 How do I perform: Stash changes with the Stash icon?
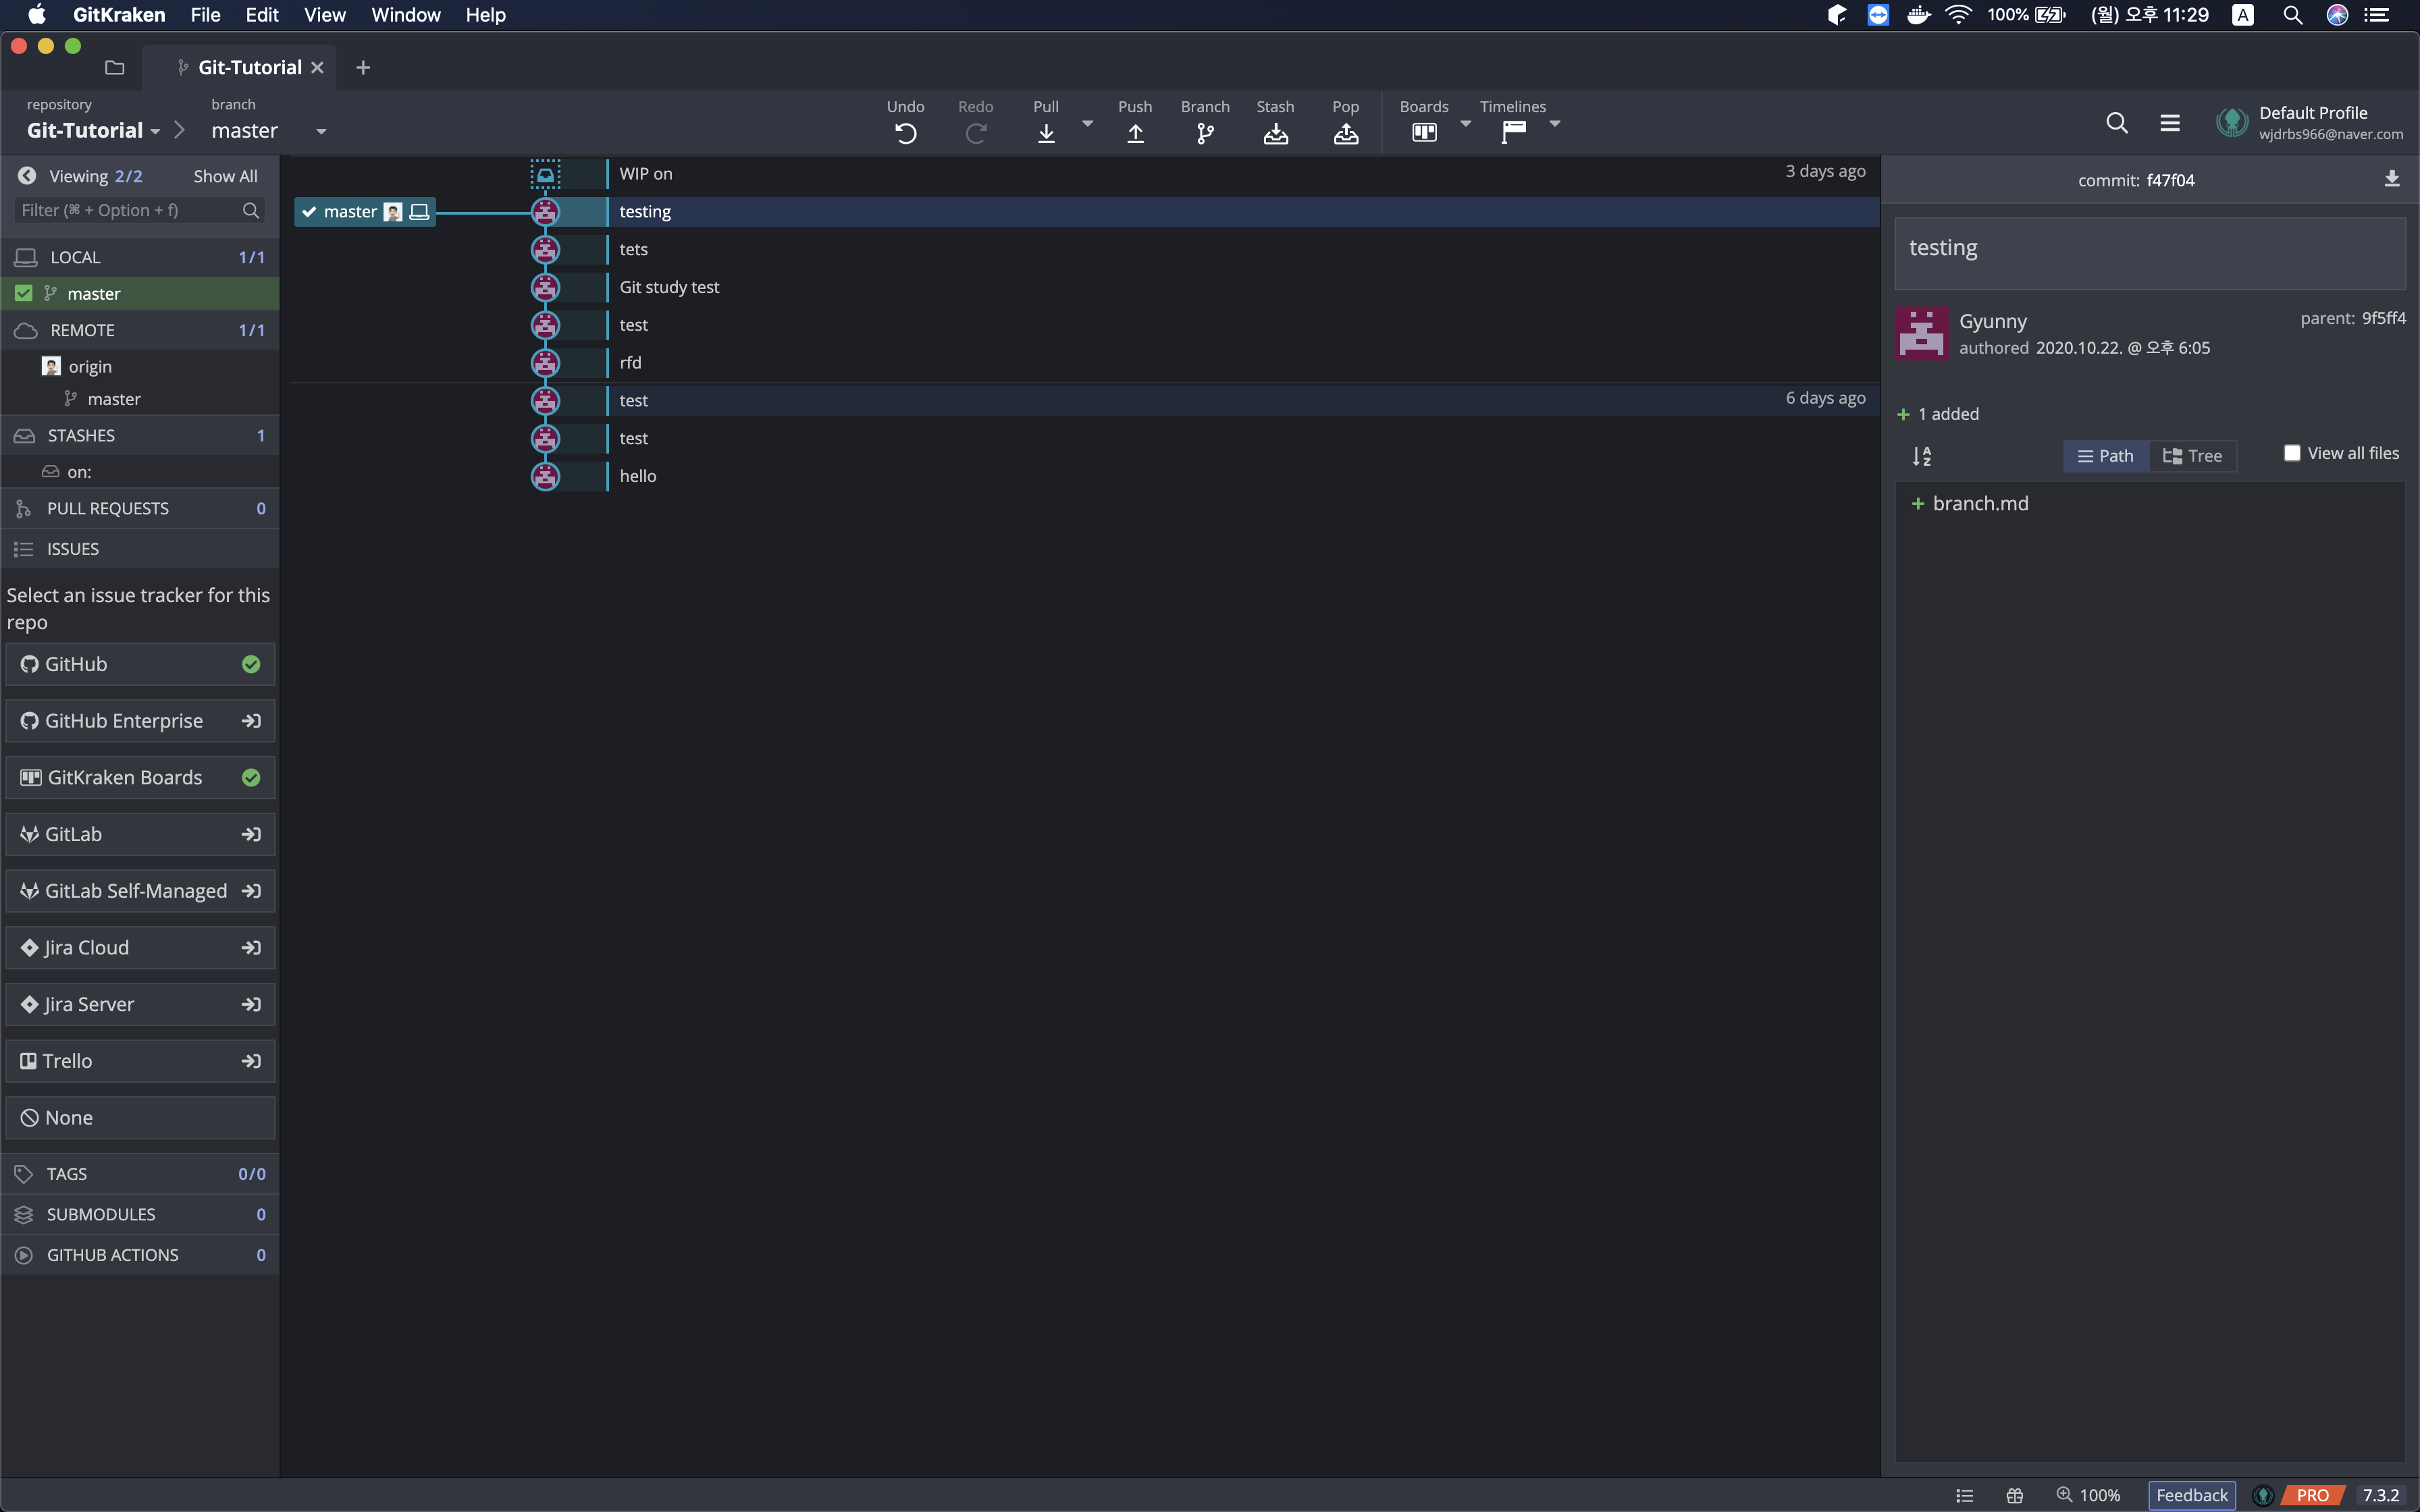tap(1275, 133)
